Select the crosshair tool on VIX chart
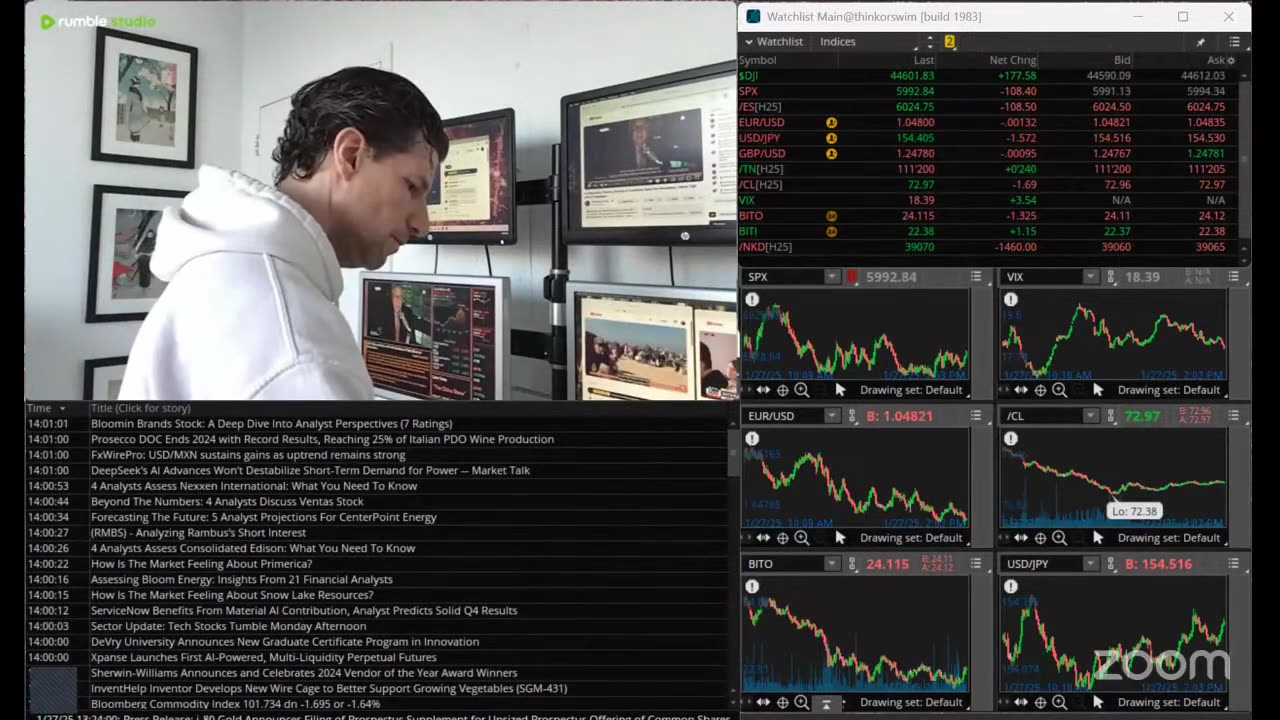This screenshot has height=720, width=1280. pos(1041,390)
